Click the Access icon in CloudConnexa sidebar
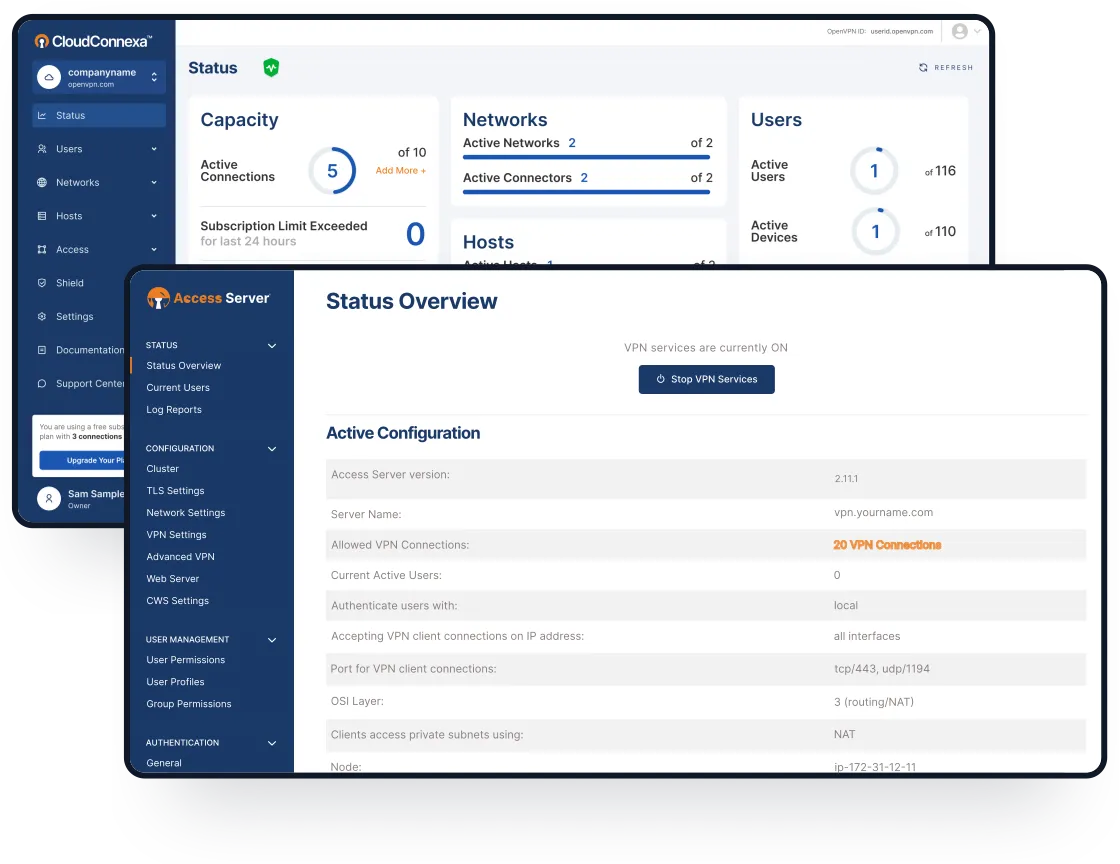 (x=42, y=249)
